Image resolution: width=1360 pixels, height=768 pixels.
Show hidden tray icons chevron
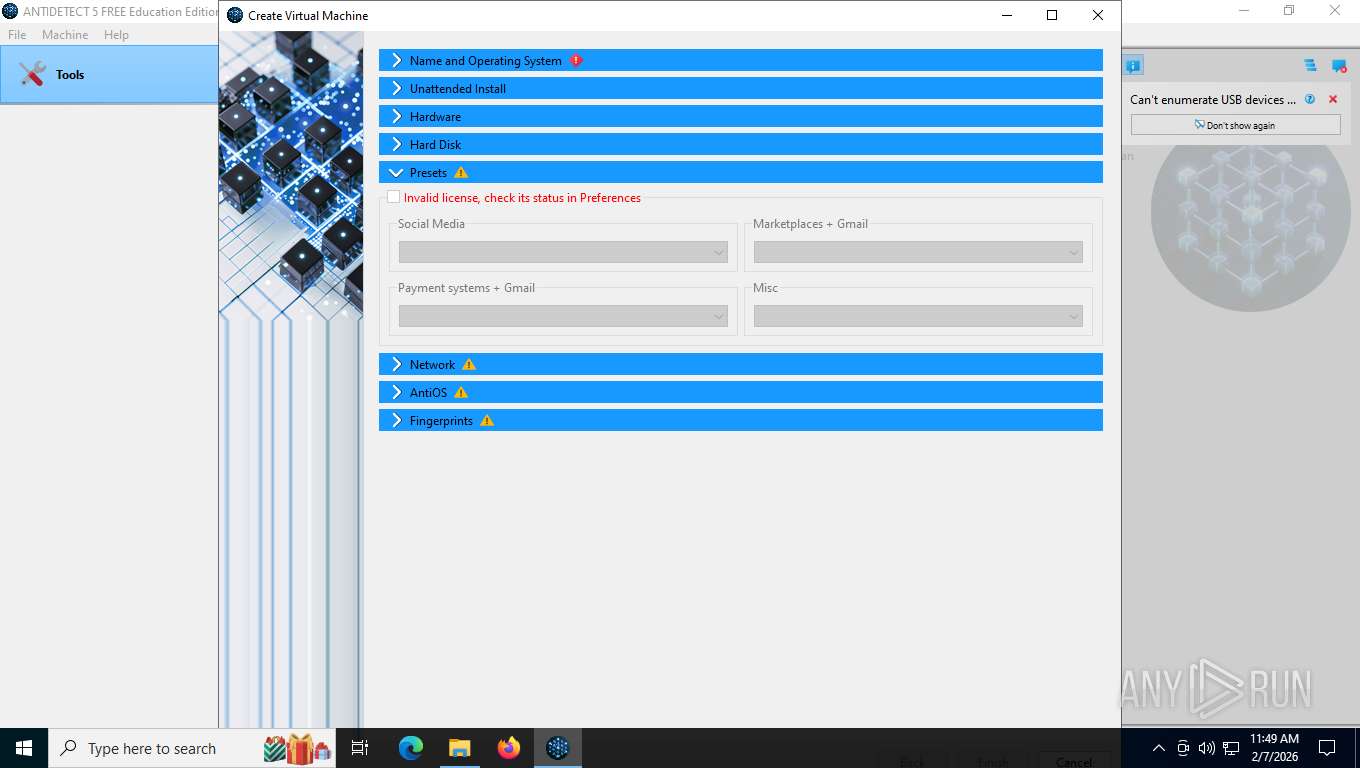coord(1159,748)
